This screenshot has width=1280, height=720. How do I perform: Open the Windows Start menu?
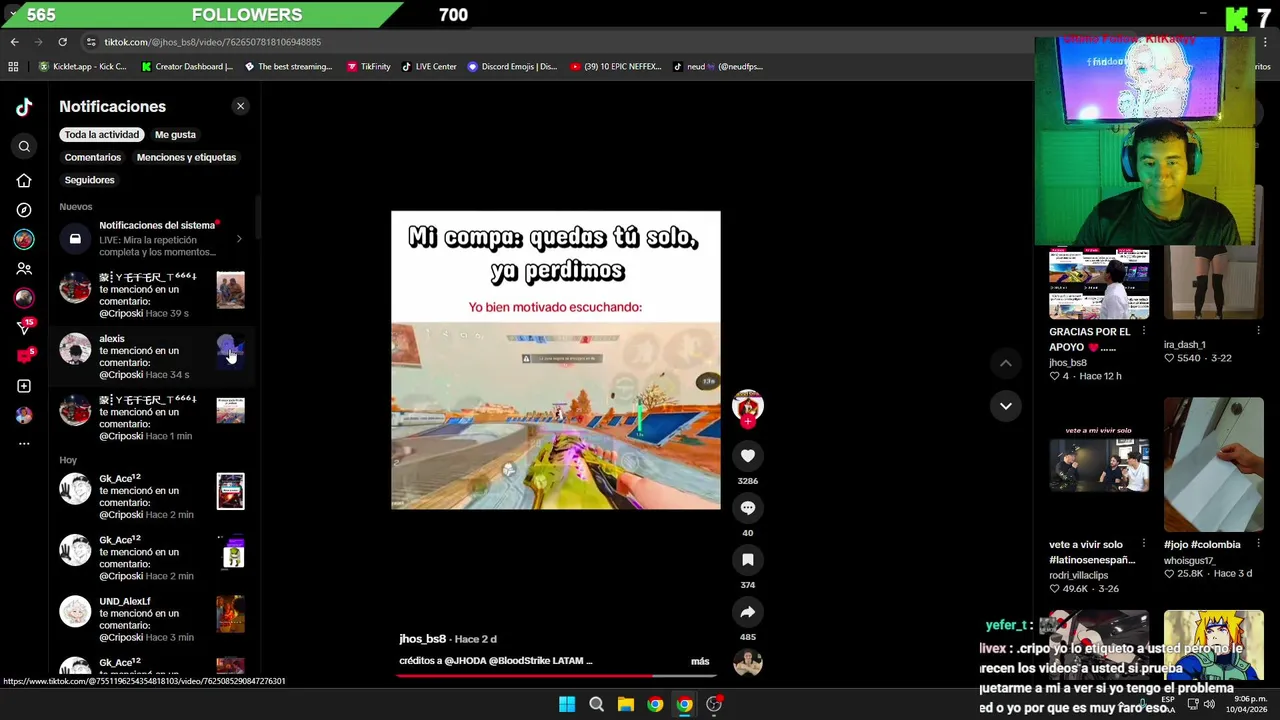567,705
